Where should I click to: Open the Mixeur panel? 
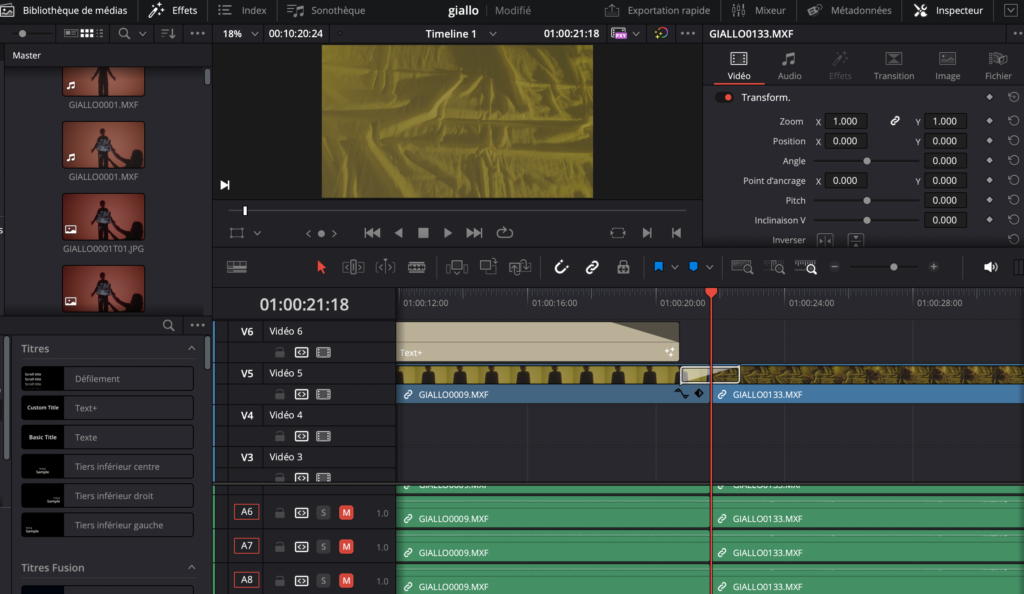pyautogui.click(x=759, y=10)
